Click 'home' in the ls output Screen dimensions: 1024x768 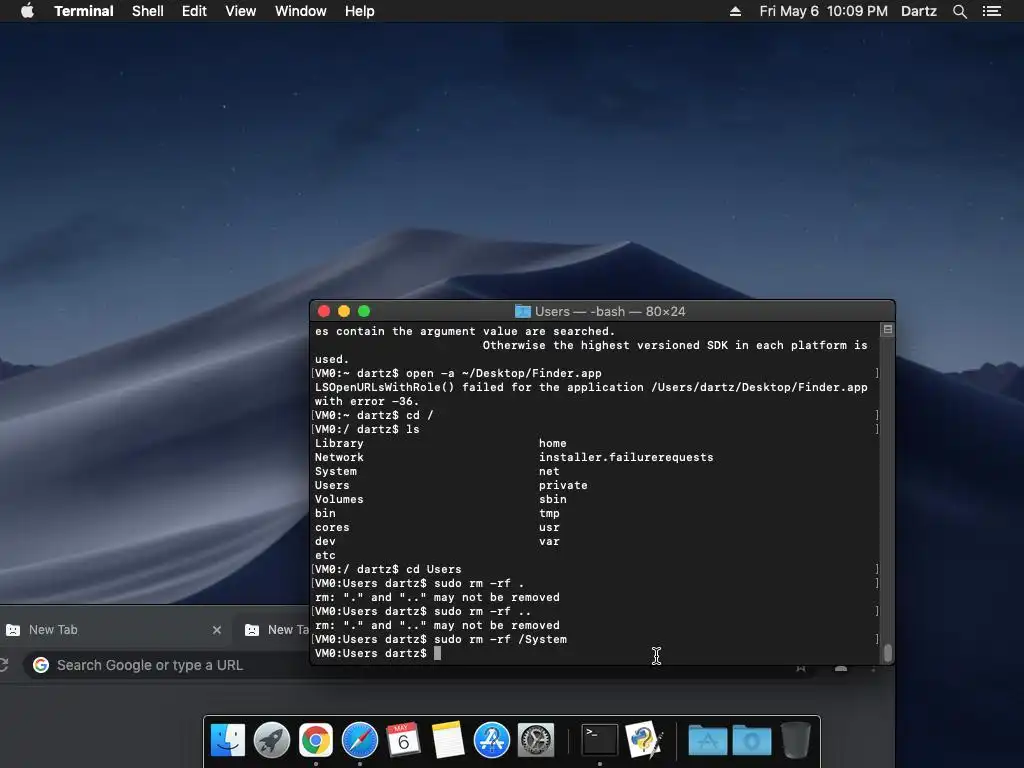click(x=552, y=443)
